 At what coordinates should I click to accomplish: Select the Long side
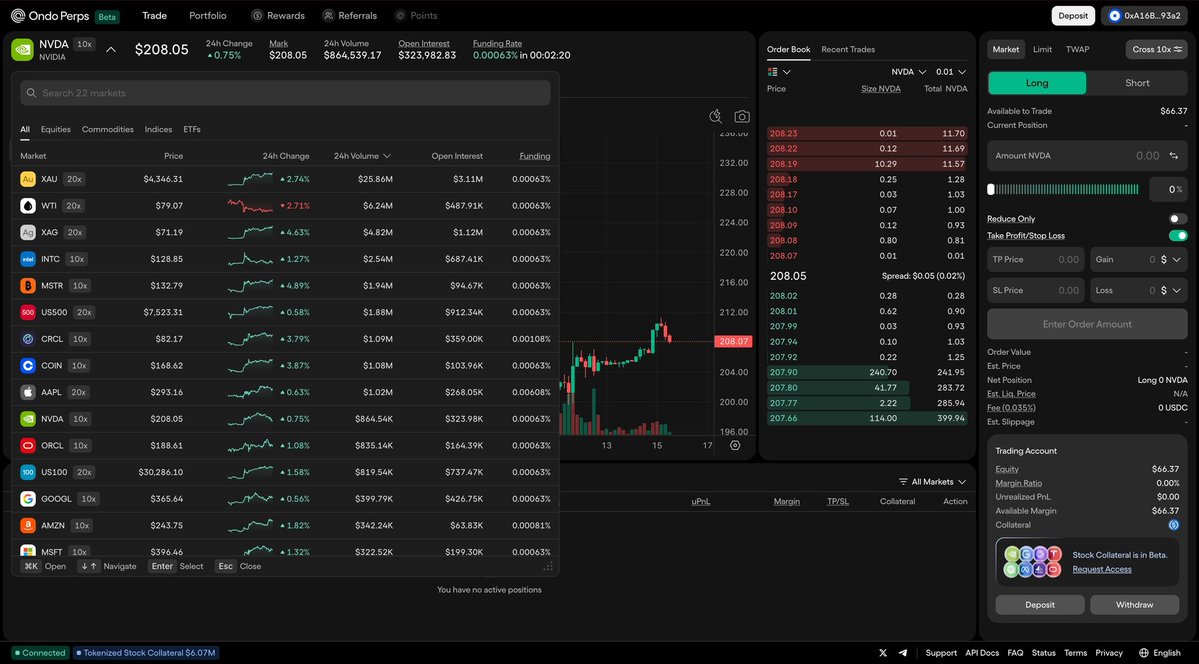pyautogui.click(x=1037, y=83)
